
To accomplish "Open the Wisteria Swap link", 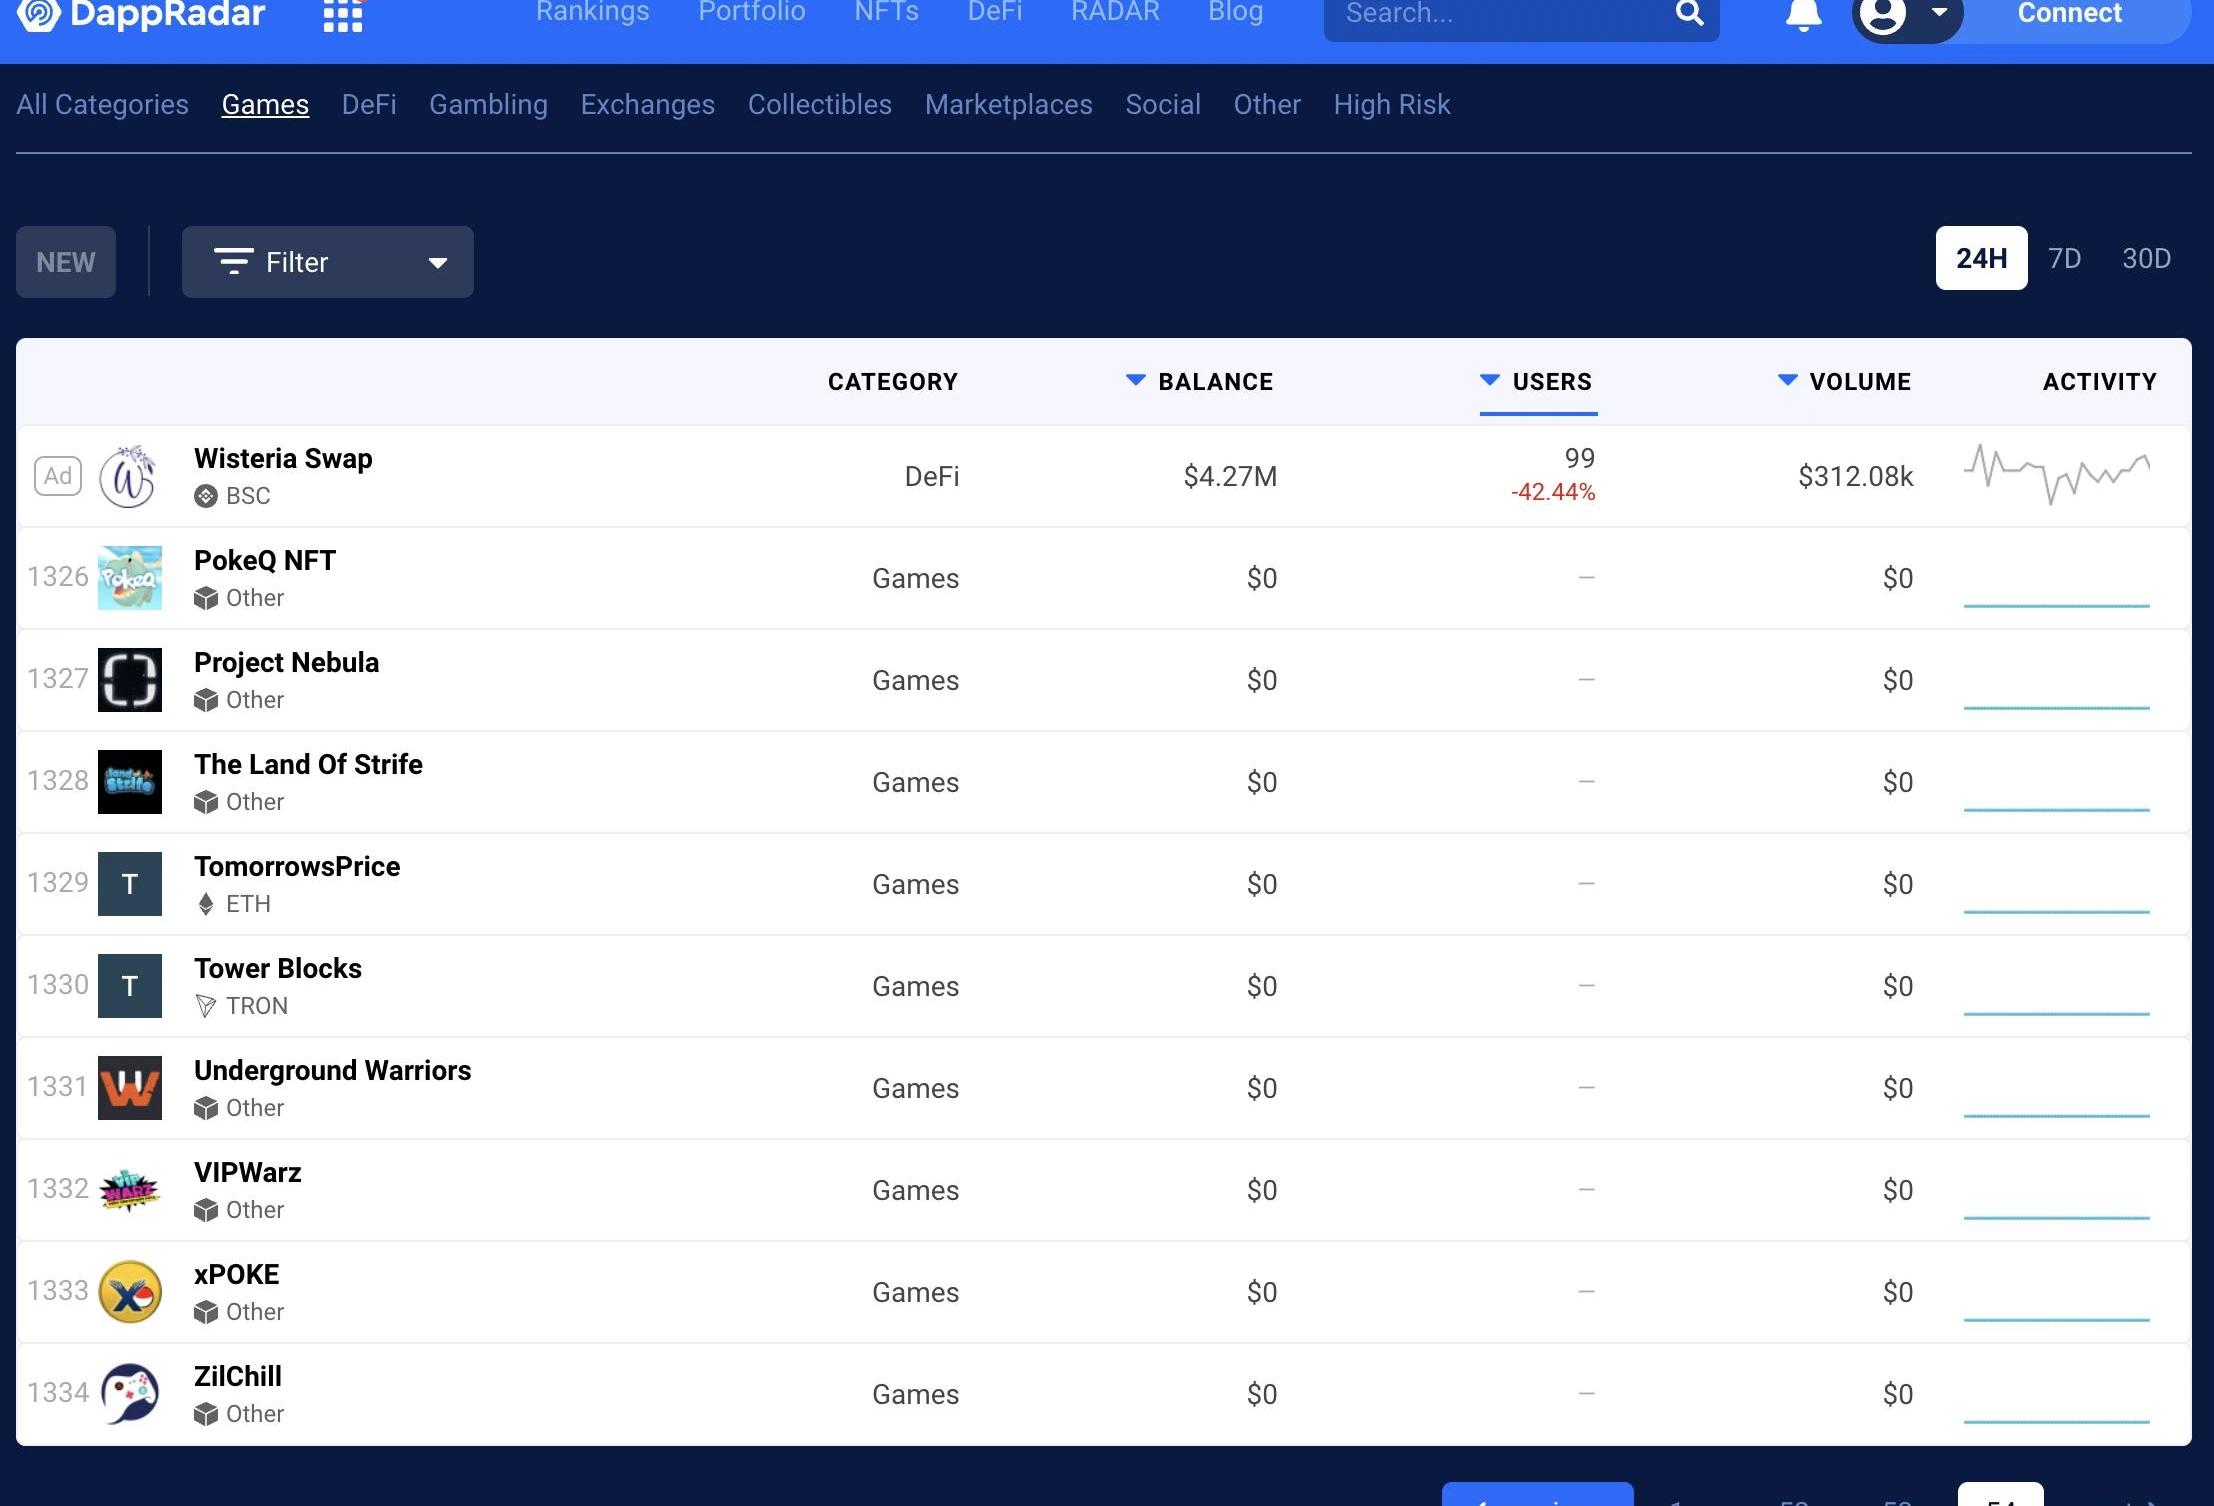I will (x=283, y=458).
